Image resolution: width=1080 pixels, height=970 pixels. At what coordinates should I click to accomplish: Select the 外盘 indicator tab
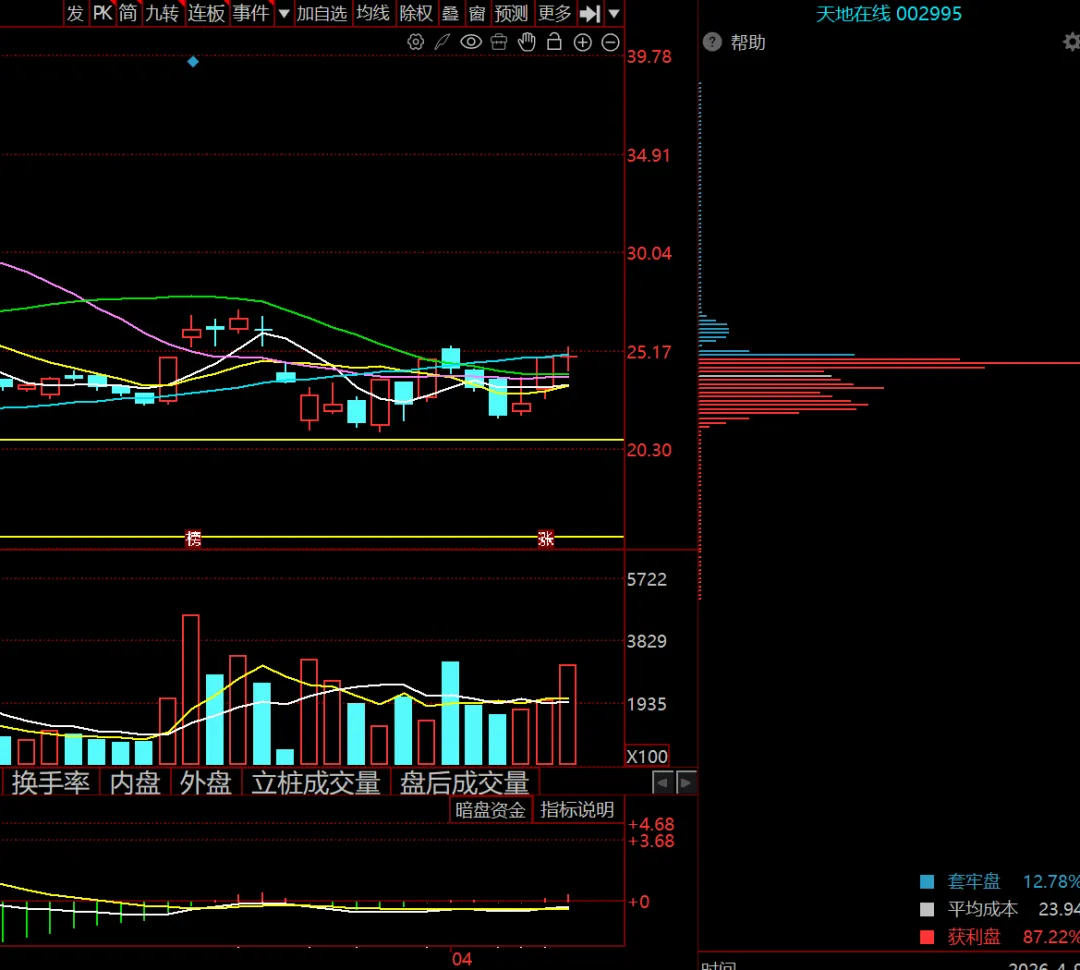pyautogui.click(x=205, y=783)
